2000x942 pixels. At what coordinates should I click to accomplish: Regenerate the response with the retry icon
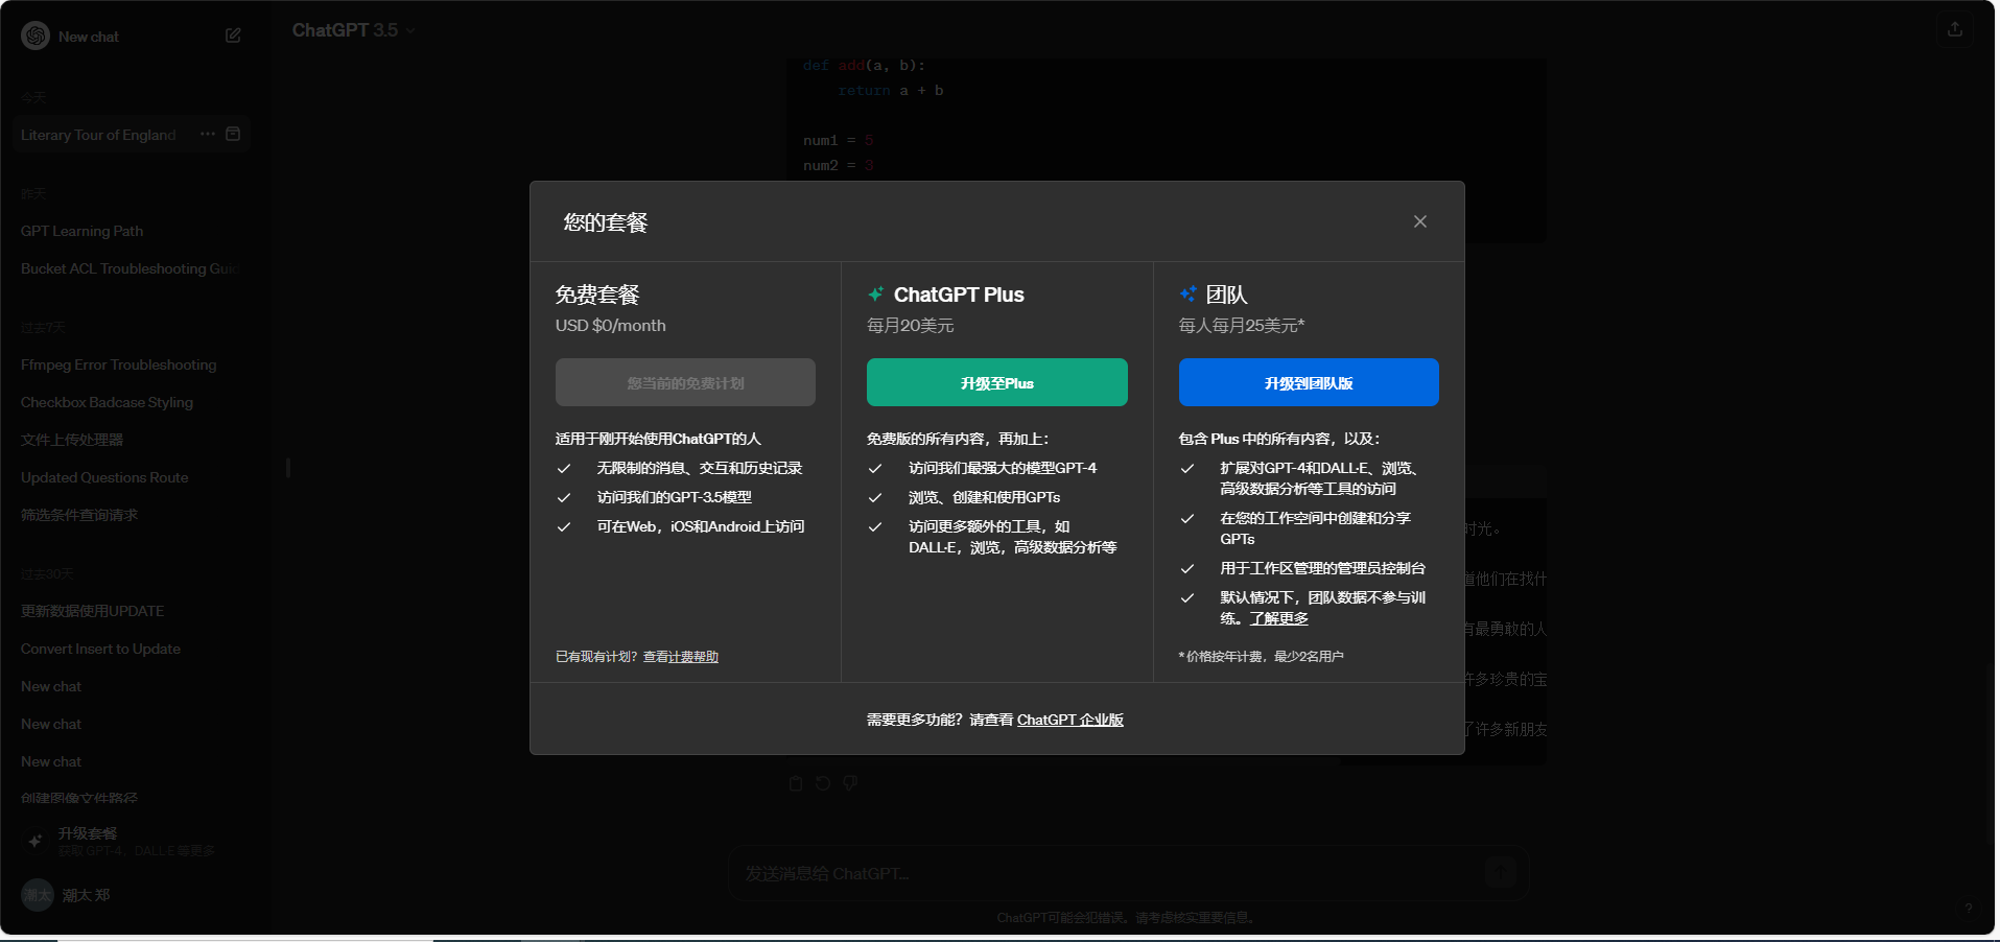822,783
